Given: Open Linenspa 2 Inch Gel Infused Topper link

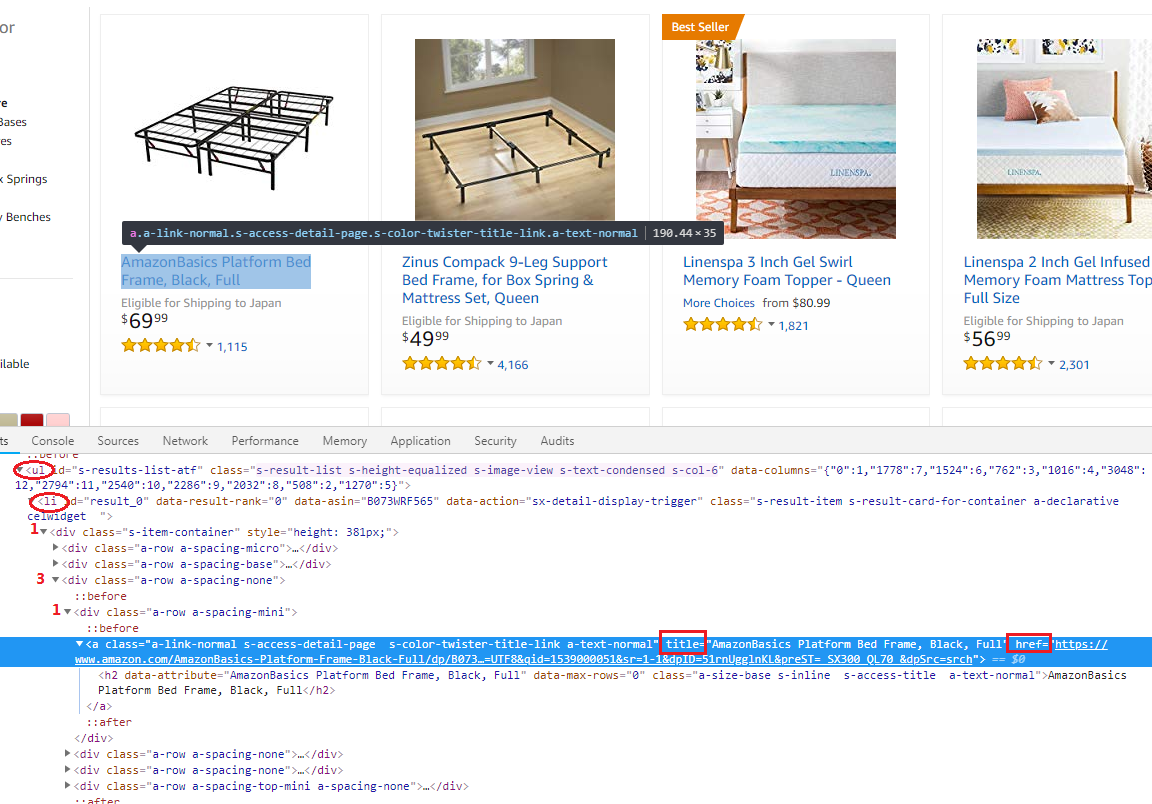Looking at the screenshot, I should (1057, 280).
